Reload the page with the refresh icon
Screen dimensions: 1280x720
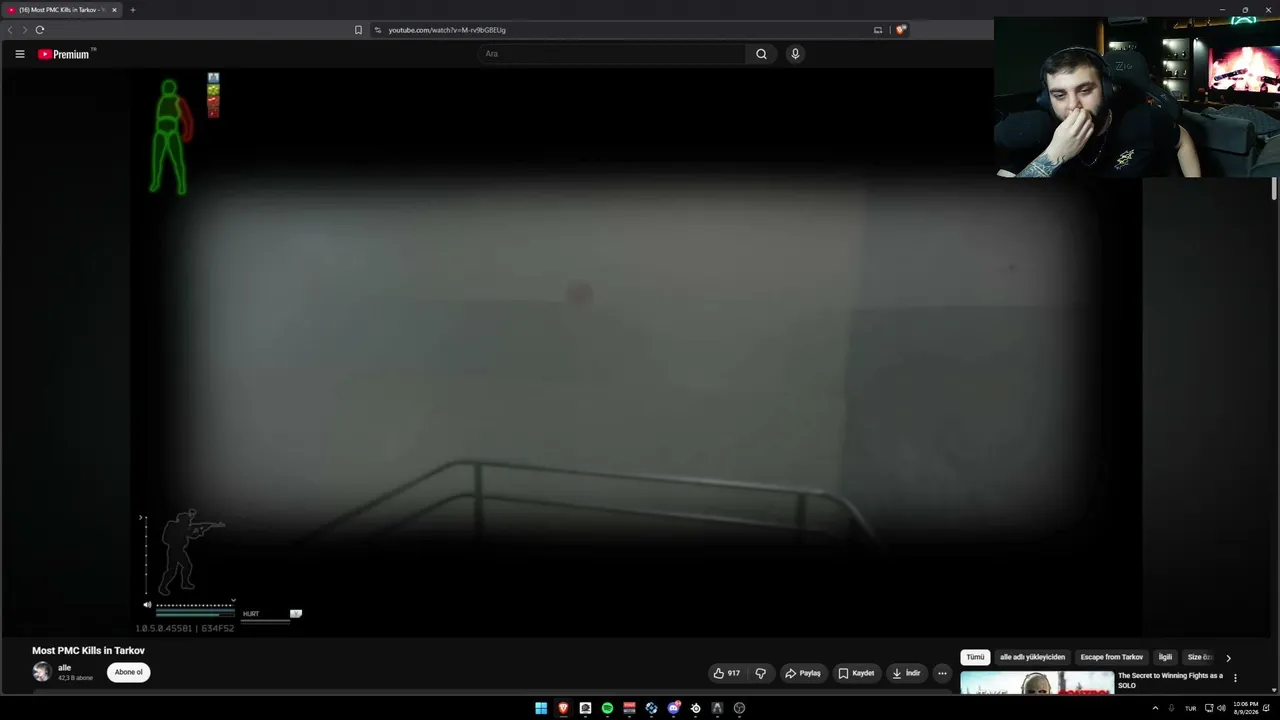pyautogui.click(x=40, y=30)
